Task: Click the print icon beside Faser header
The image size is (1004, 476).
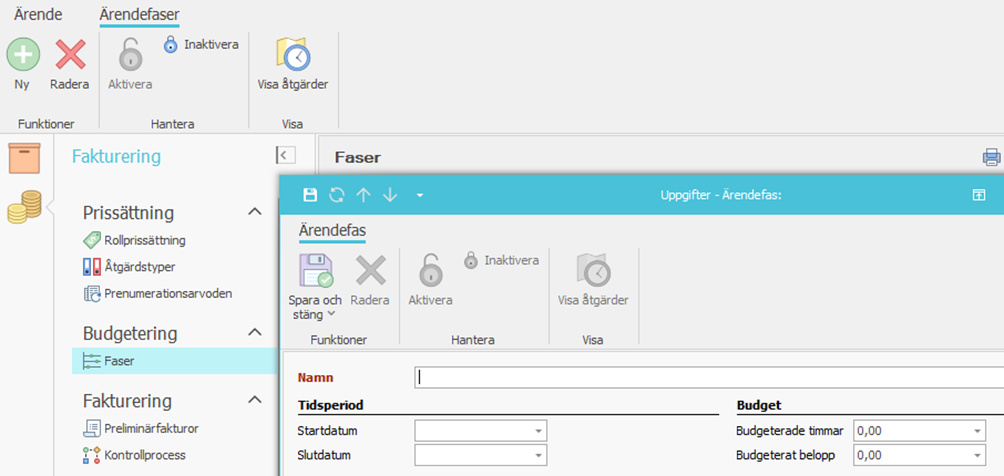Action: click(991, 157)
